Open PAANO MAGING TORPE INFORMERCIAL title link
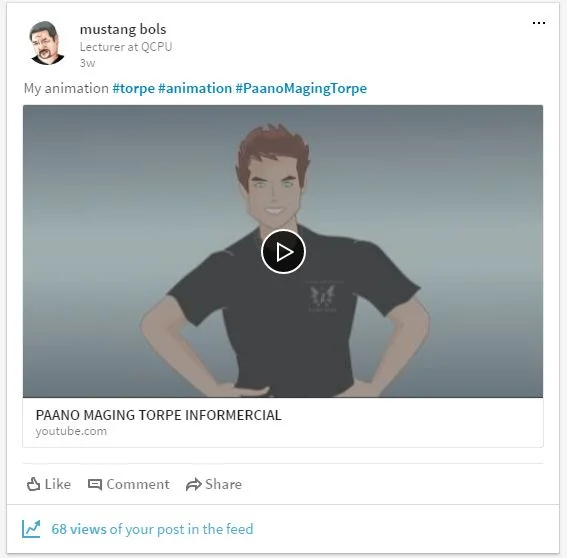567x558 pixels. pyautogui.click(x=158, y=415)
